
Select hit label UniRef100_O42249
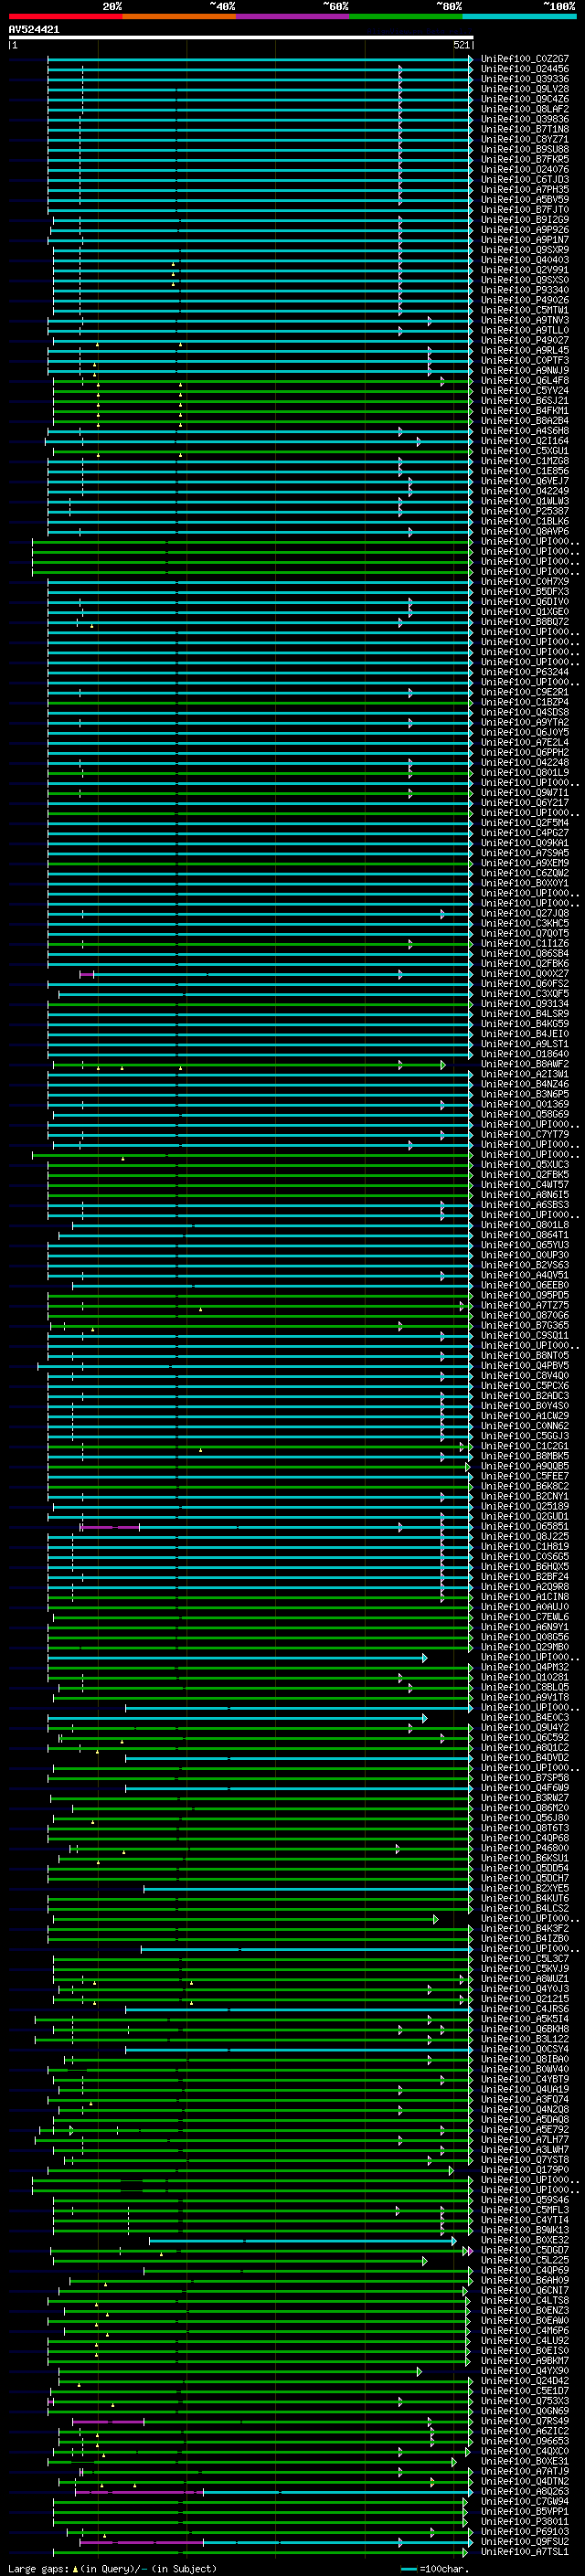coord(524,491)
